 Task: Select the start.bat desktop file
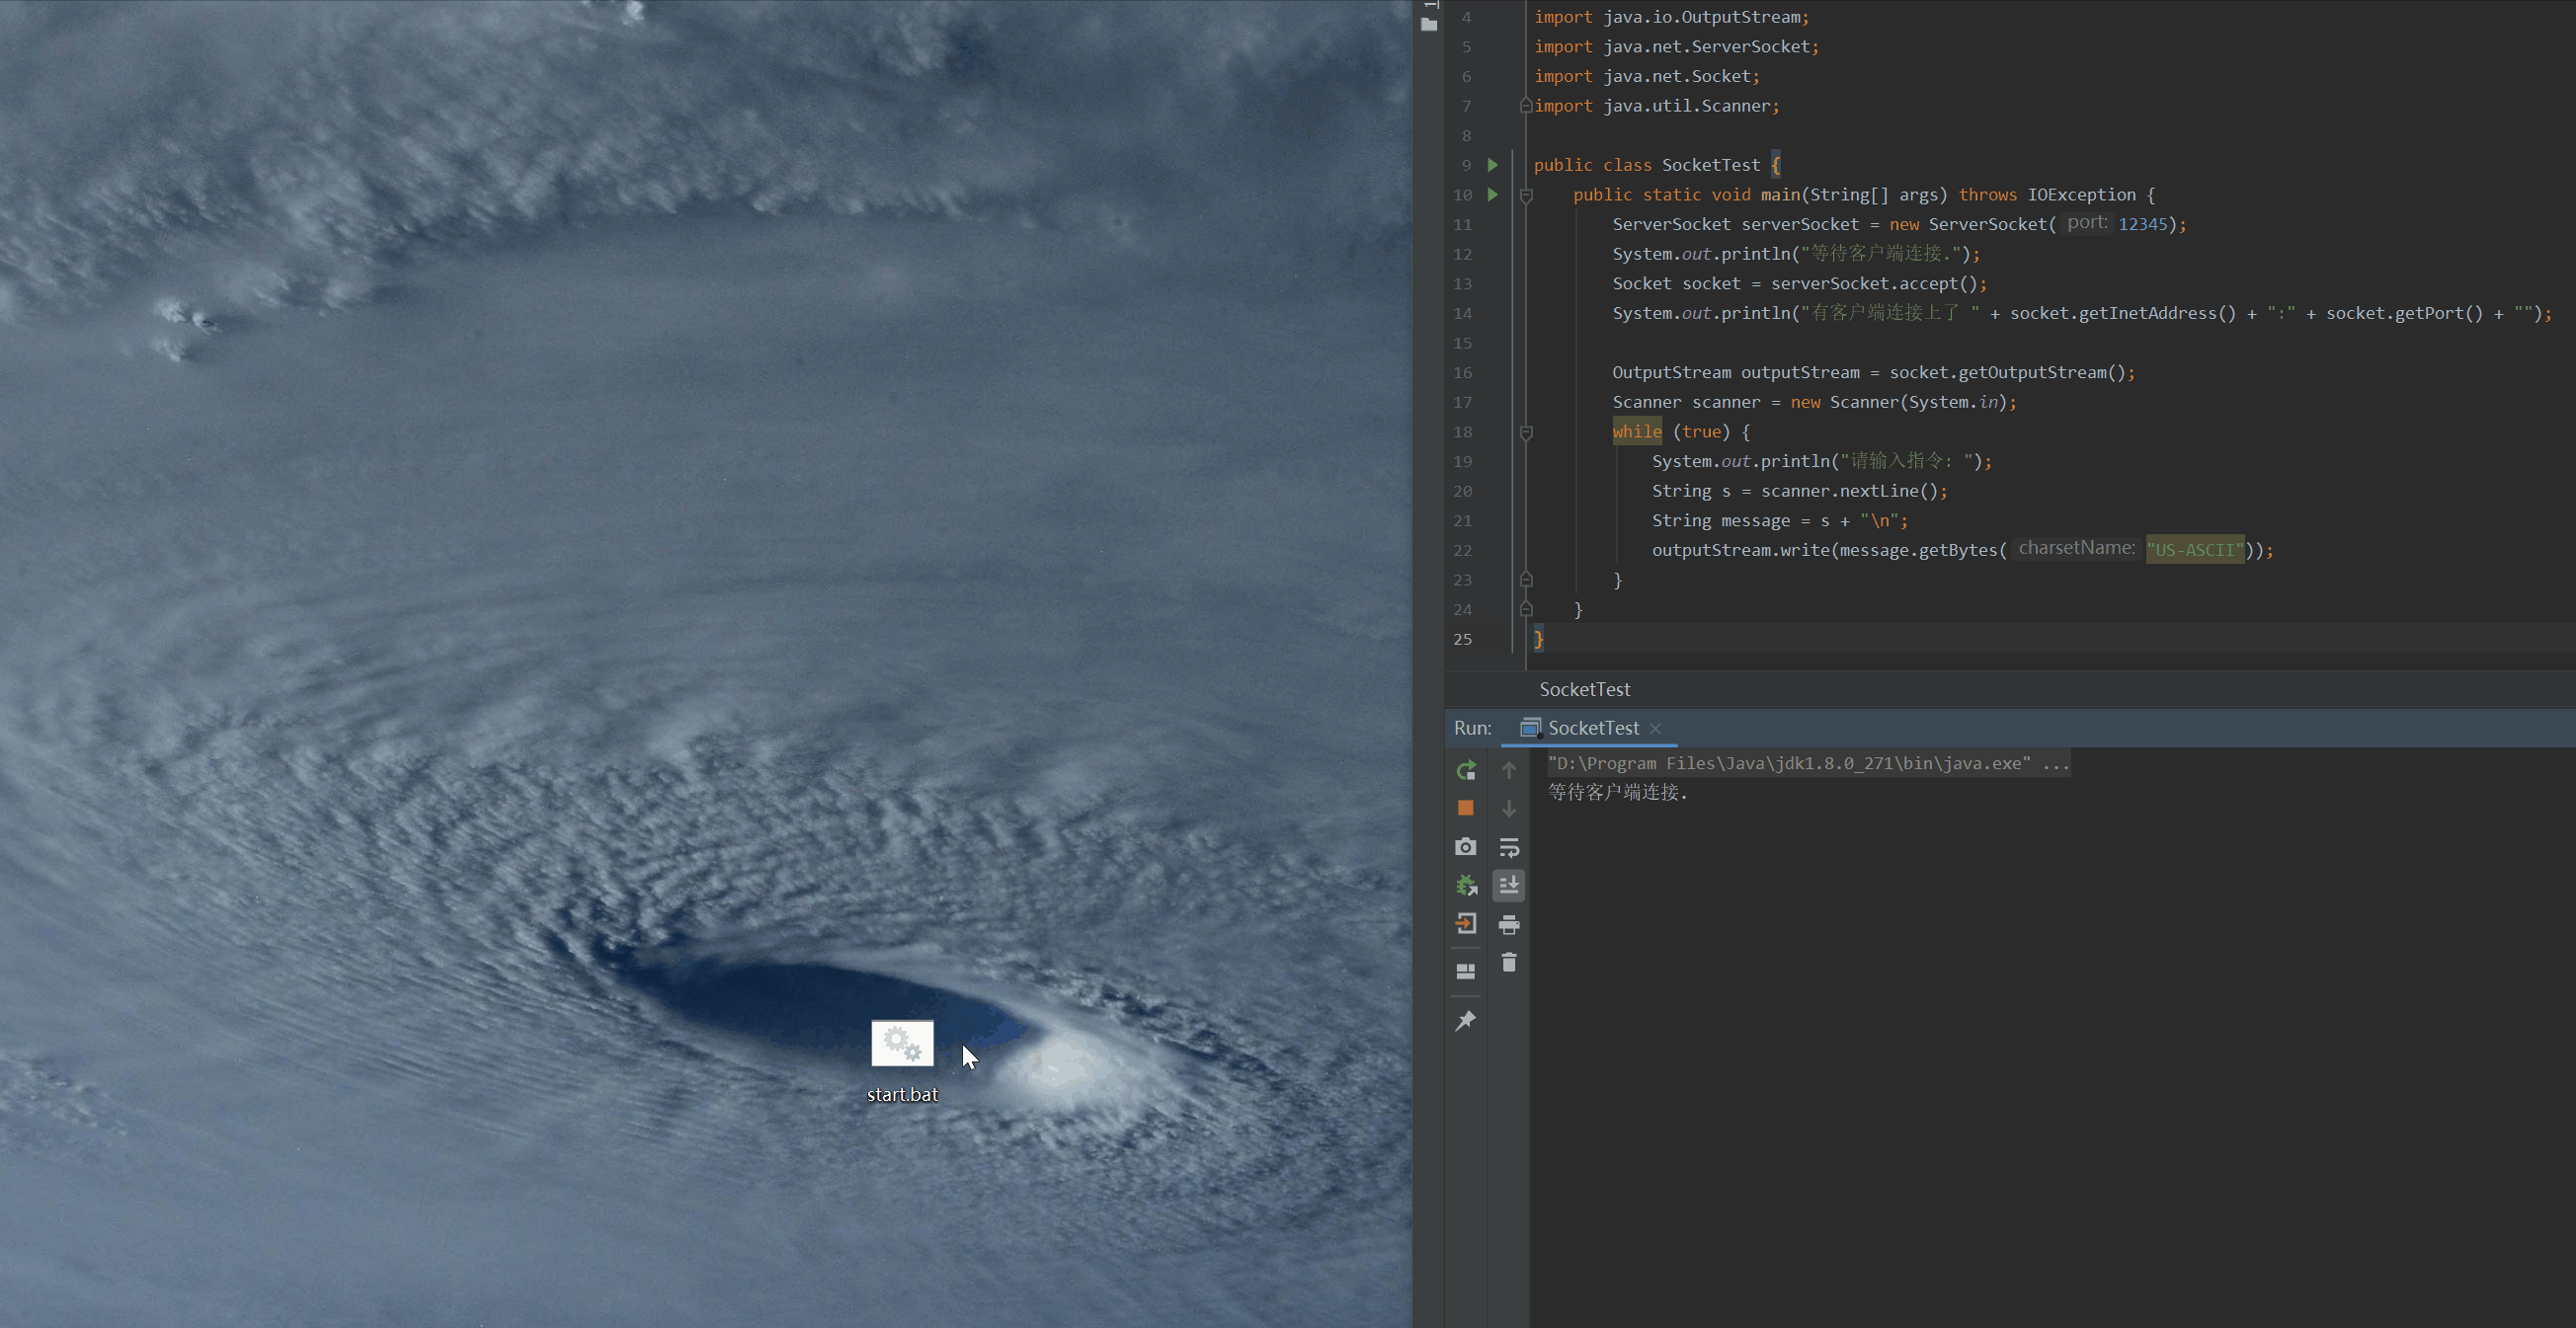(x=902, y=1046)
